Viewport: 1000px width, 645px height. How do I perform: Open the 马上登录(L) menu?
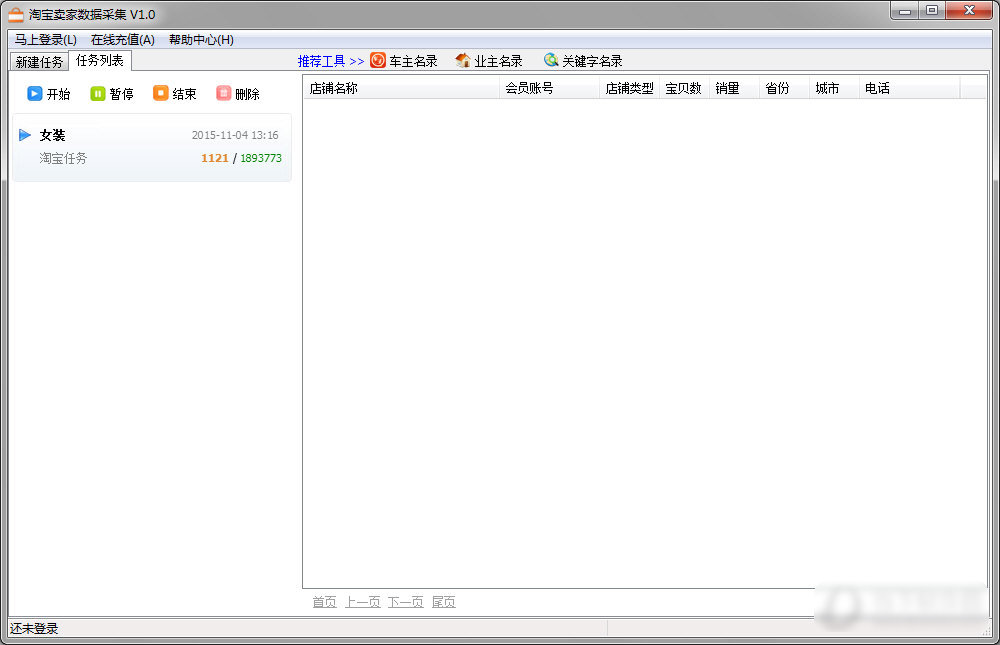click(x=45, y=40)
